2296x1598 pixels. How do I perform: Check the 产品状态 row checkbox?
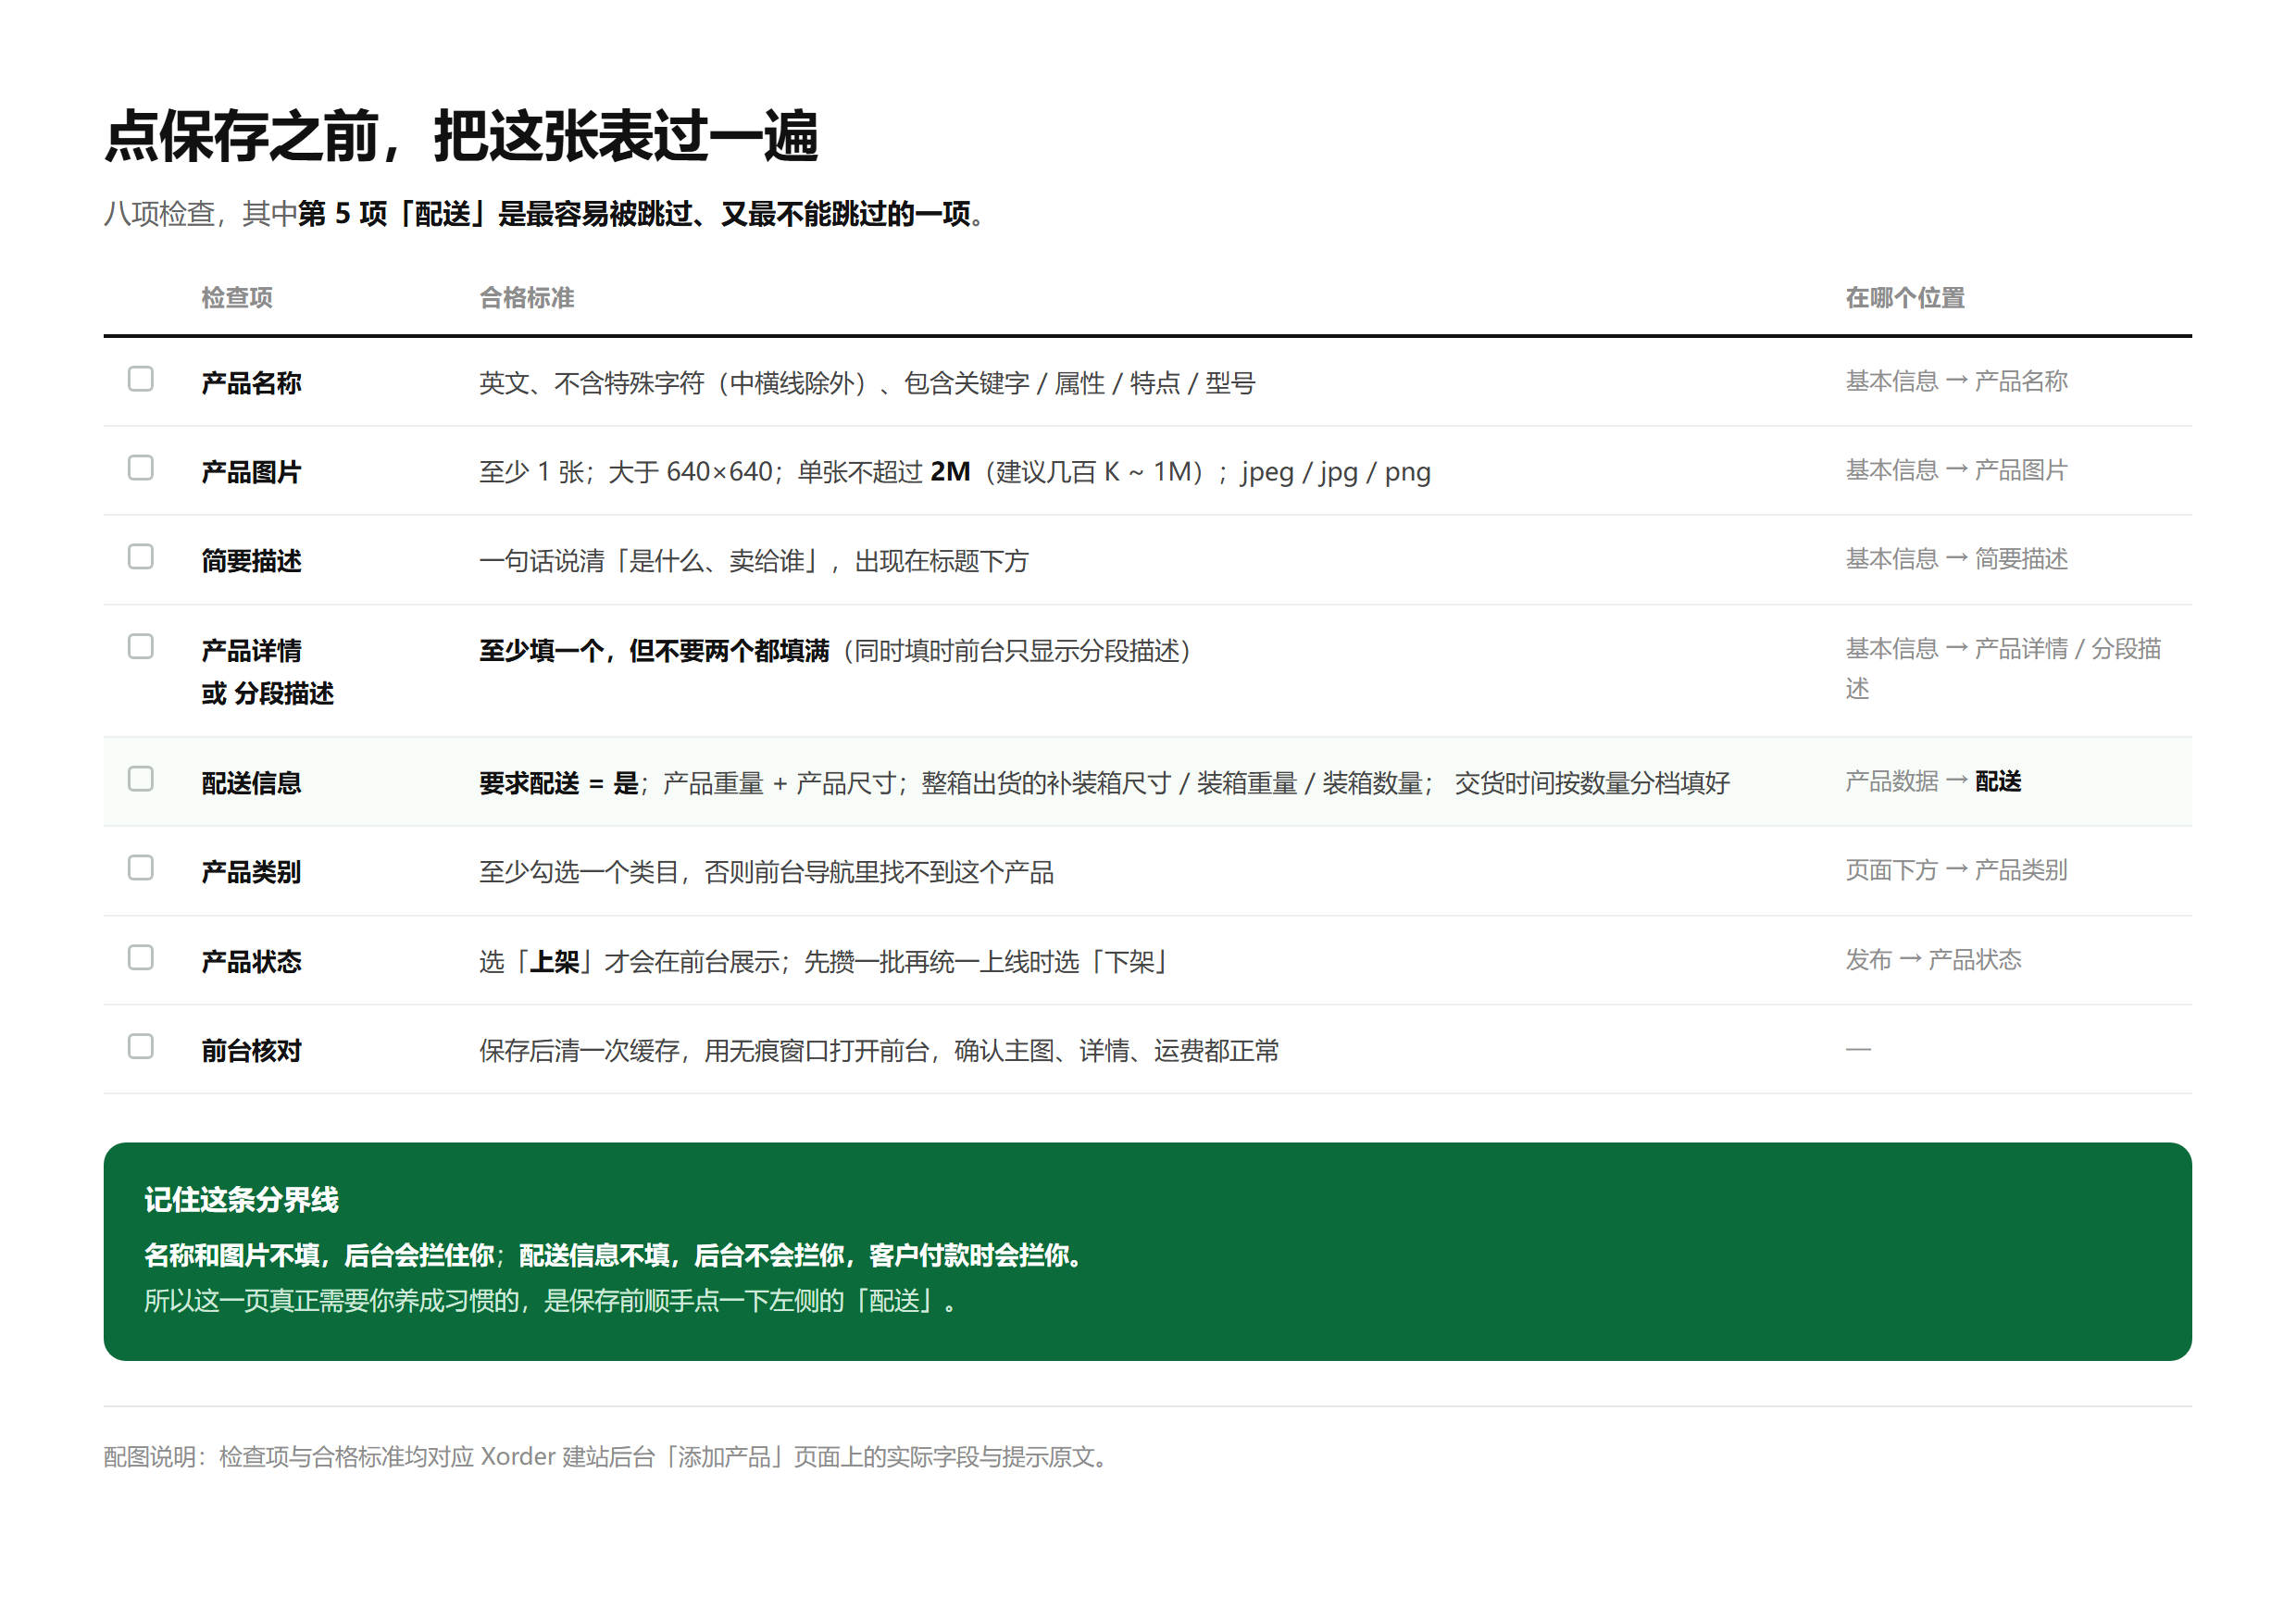coord(141,958)
